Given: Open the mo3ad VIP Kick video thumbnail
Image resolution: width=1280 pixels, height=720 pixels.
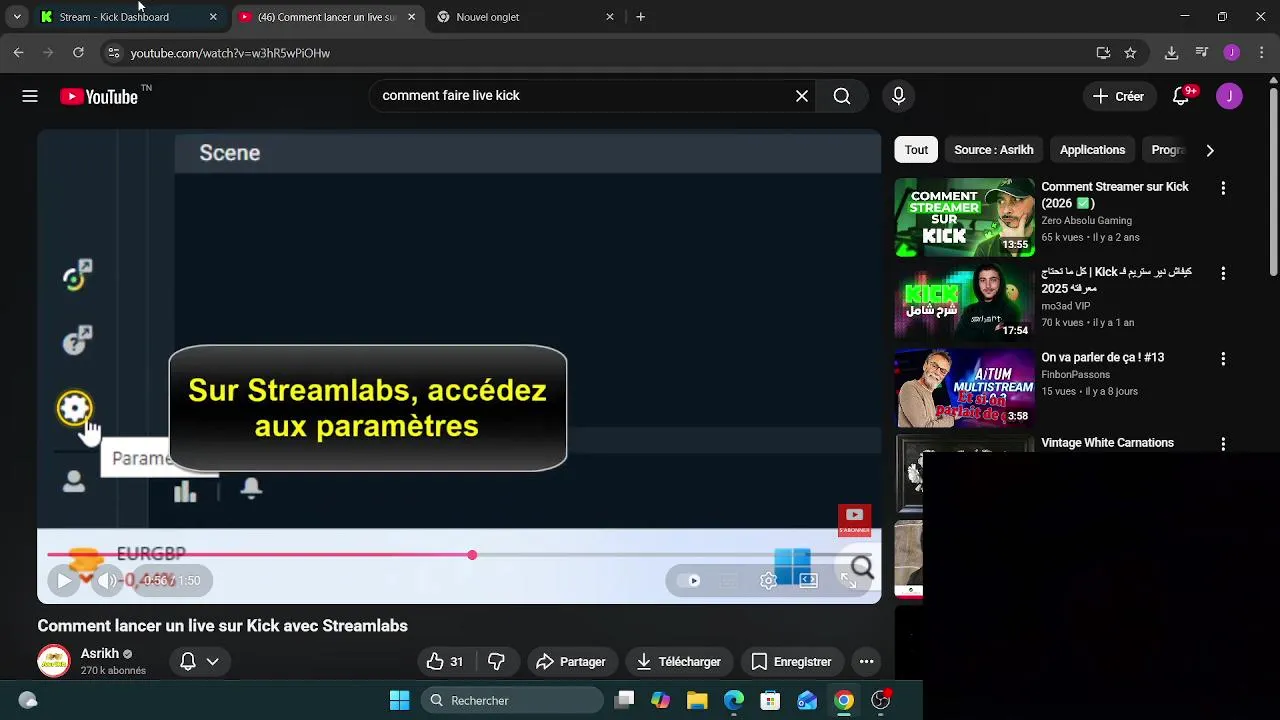Looking at the screenshot, I should point(964,302).
